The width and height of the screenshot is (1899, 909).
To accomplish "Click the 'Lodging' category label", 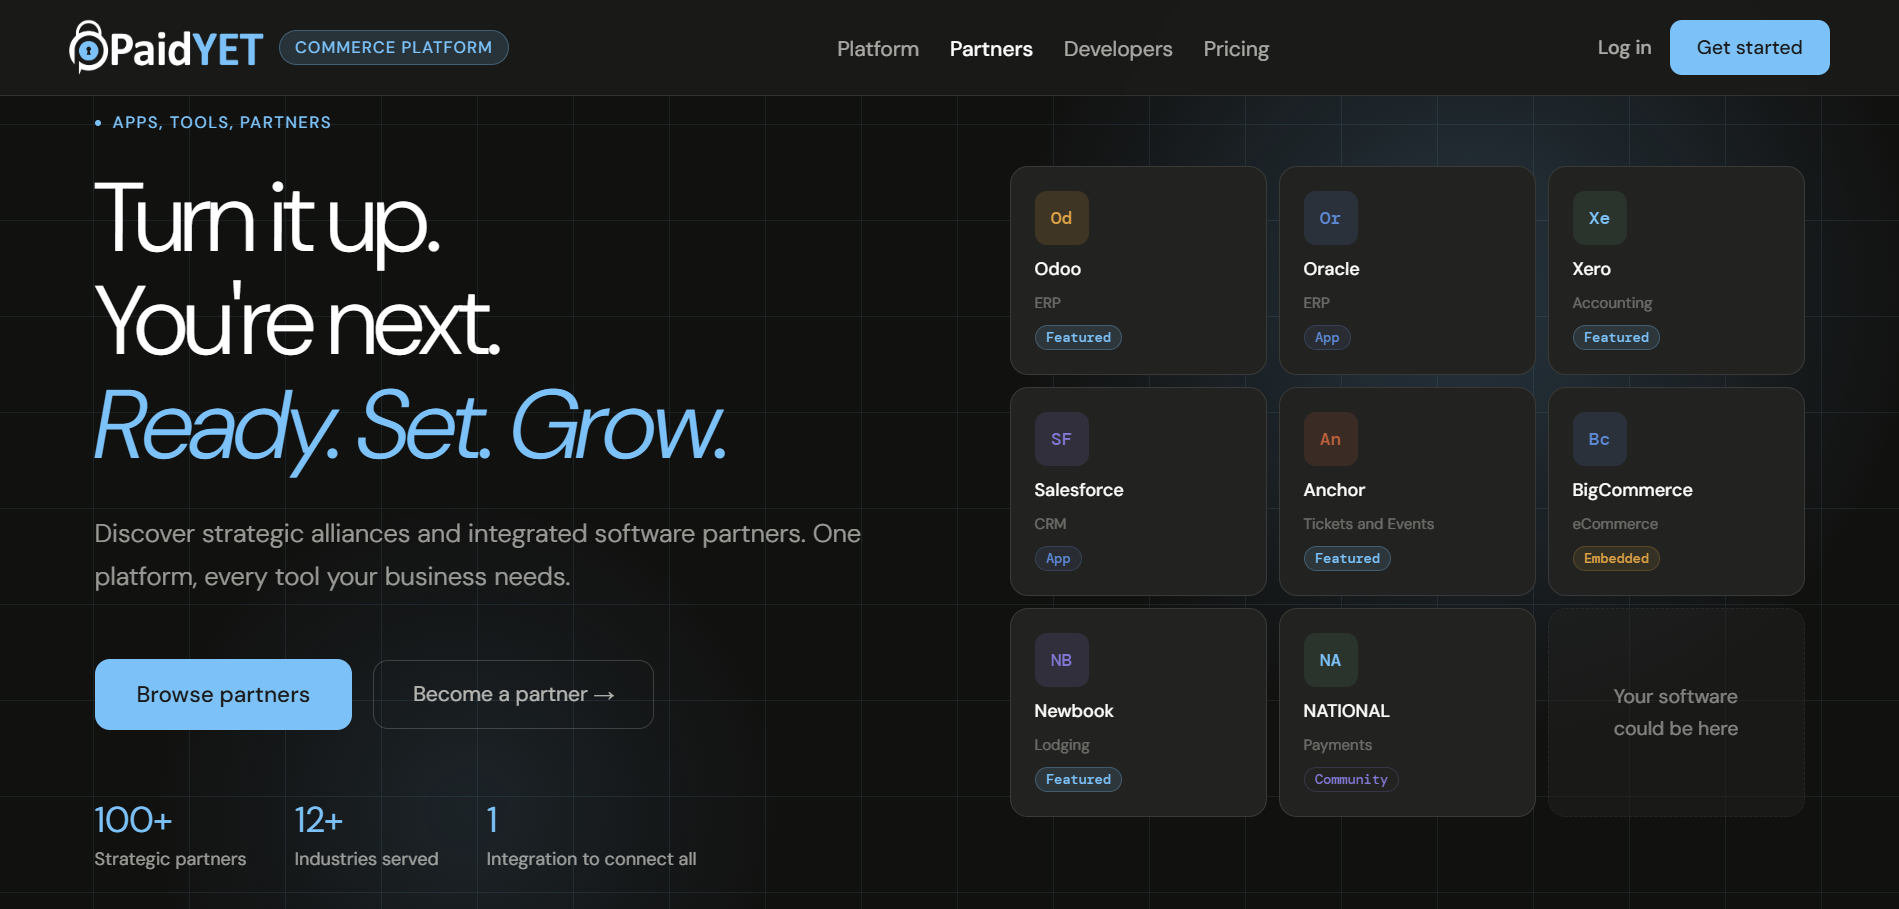I will pos(1062,745).
